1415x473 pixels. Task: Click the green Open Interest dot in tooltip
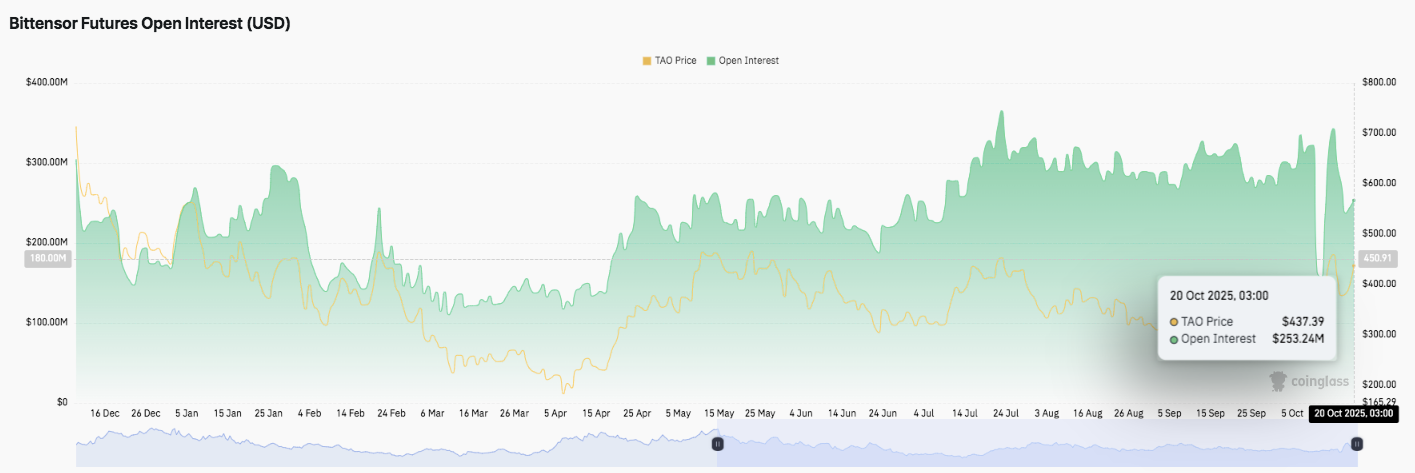click(x=1173, y=339)
